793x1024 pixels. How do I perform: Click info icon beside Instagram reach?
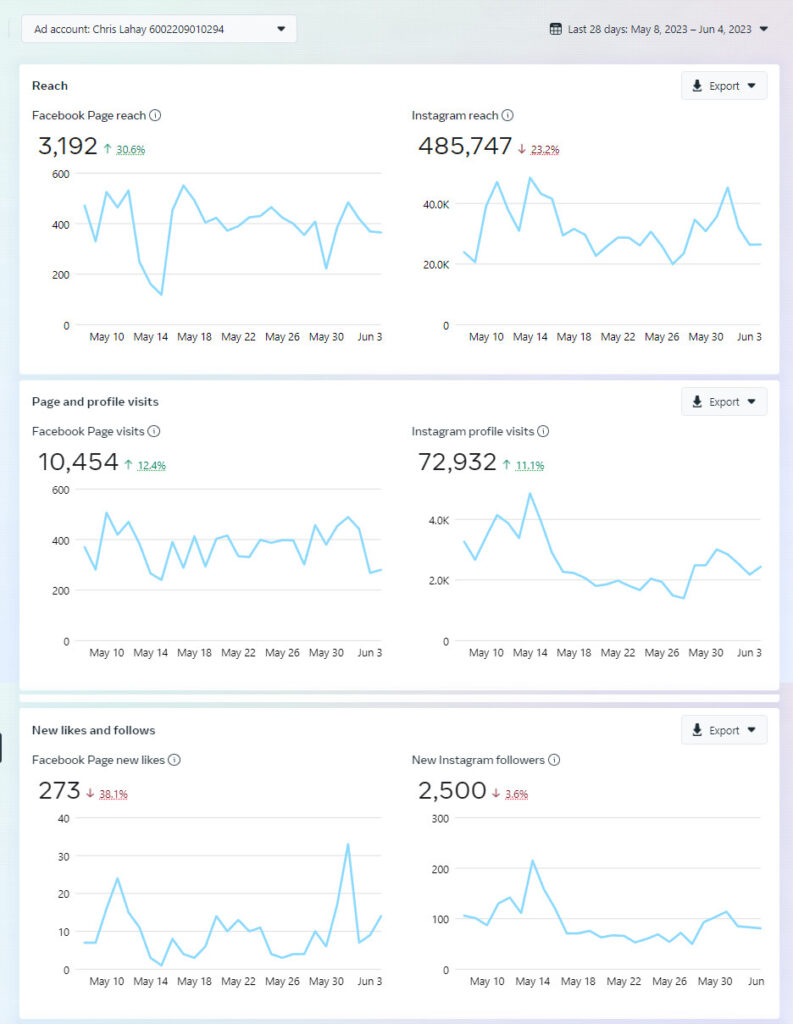pyautogui.click(x=508, y=115)
